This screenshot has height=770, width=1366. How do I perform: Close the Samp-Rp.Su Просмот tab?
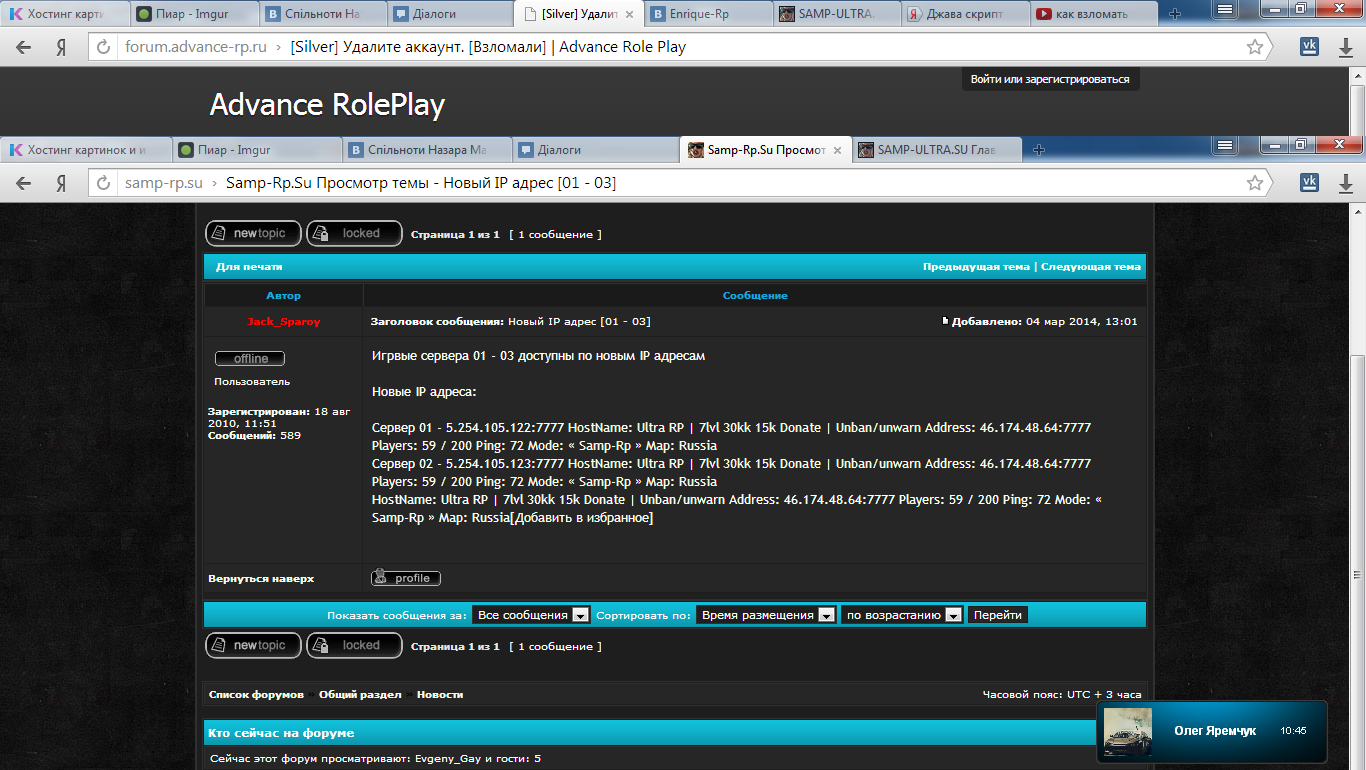tap(837, 150)
